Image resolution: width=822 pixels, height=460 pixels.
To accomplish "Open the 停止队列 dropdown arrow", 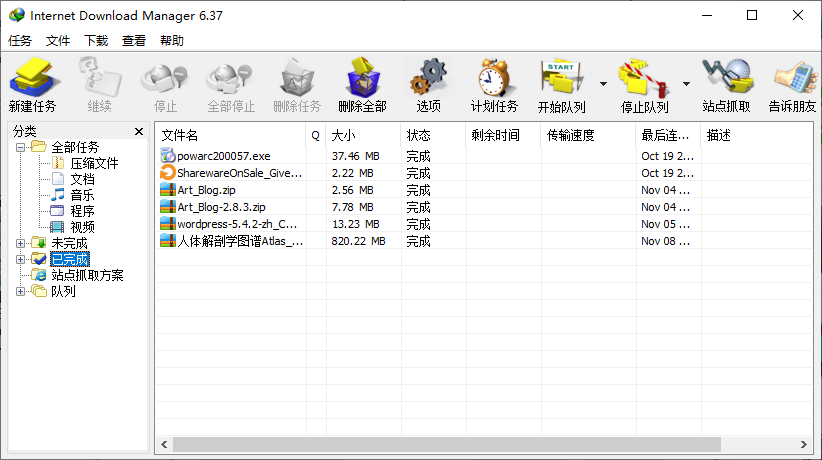I will click(686, 84).
